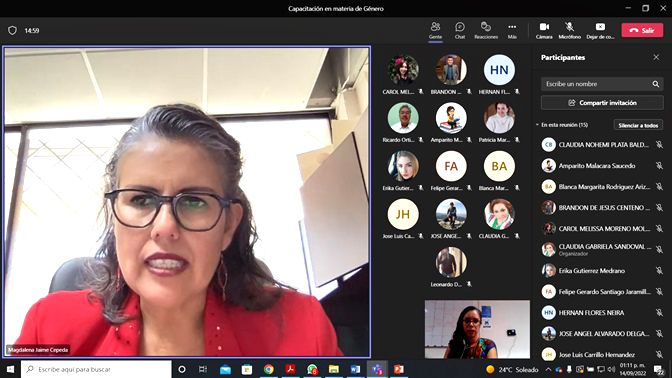This screenshot has width=672, height=378.
Task: Toggle the mic icon beside HERNAN FLORES NEIRA
Action: click(659, 313)
